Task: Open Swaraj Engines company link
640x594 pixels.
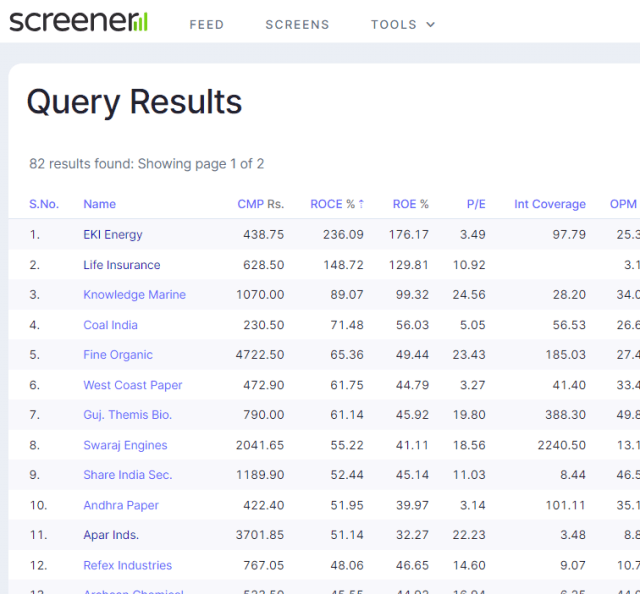Action: (125, 445)
